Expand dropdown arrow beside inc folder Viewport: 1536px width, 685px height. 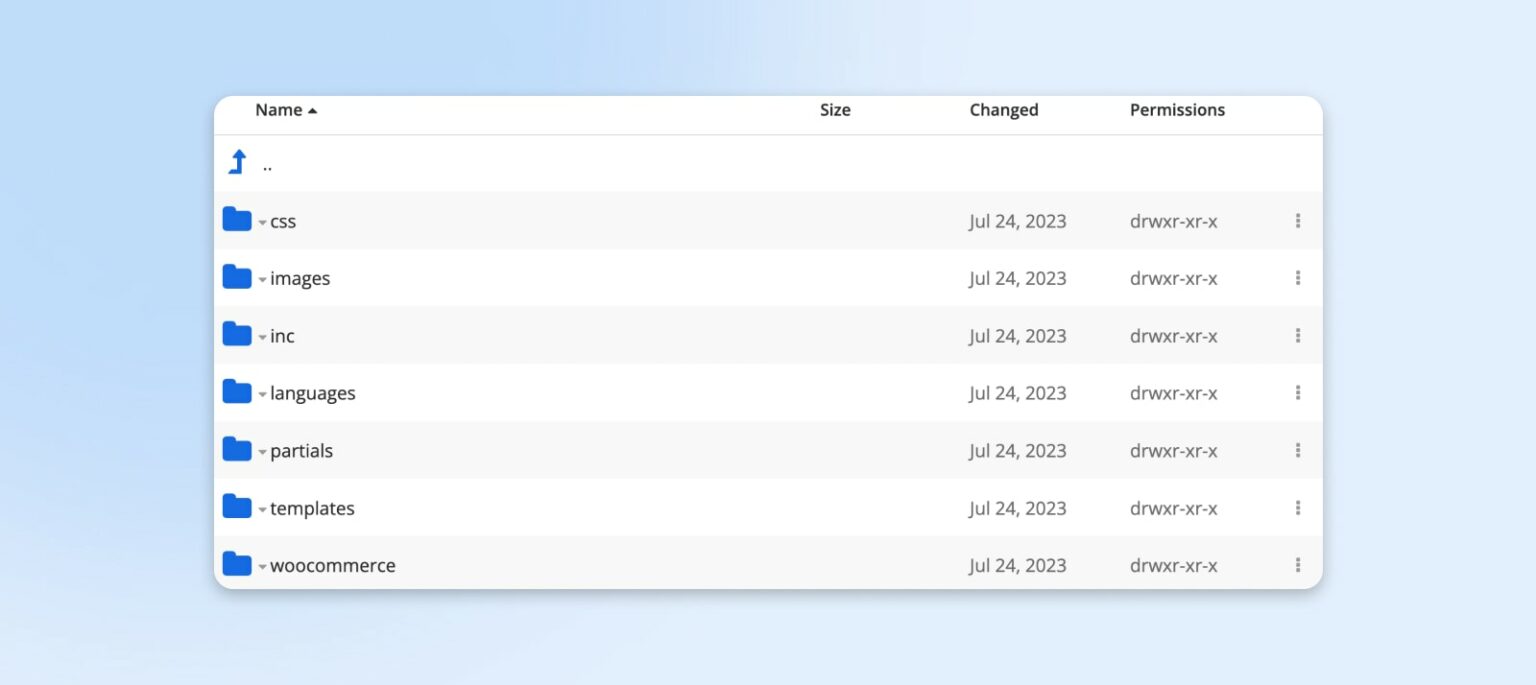pos(262,337)
